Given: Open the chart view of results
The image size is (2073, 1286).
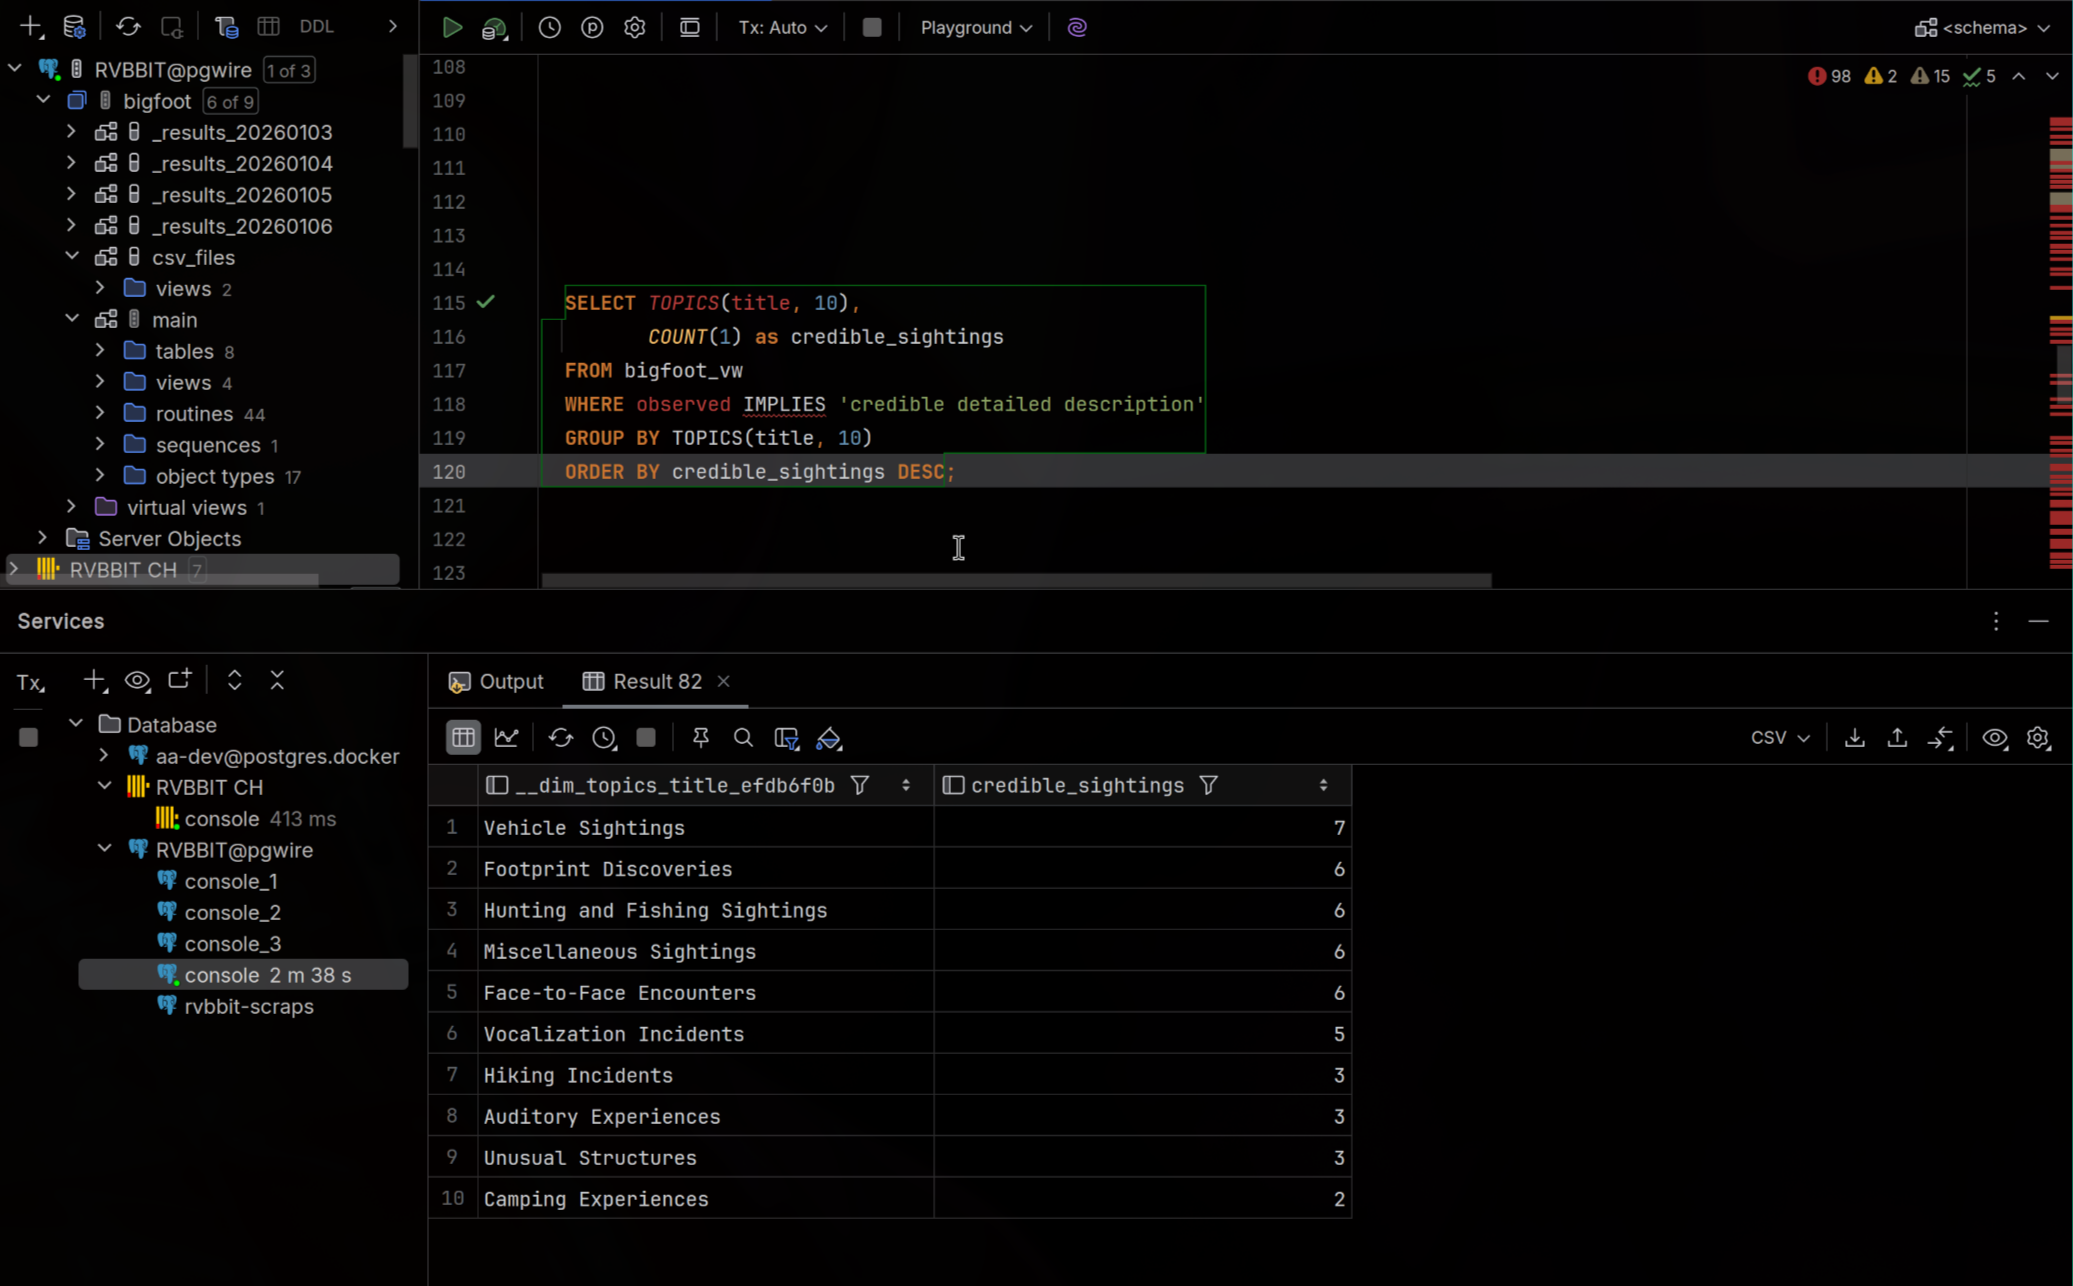Looking at the screenshot, I should point(506,738).
